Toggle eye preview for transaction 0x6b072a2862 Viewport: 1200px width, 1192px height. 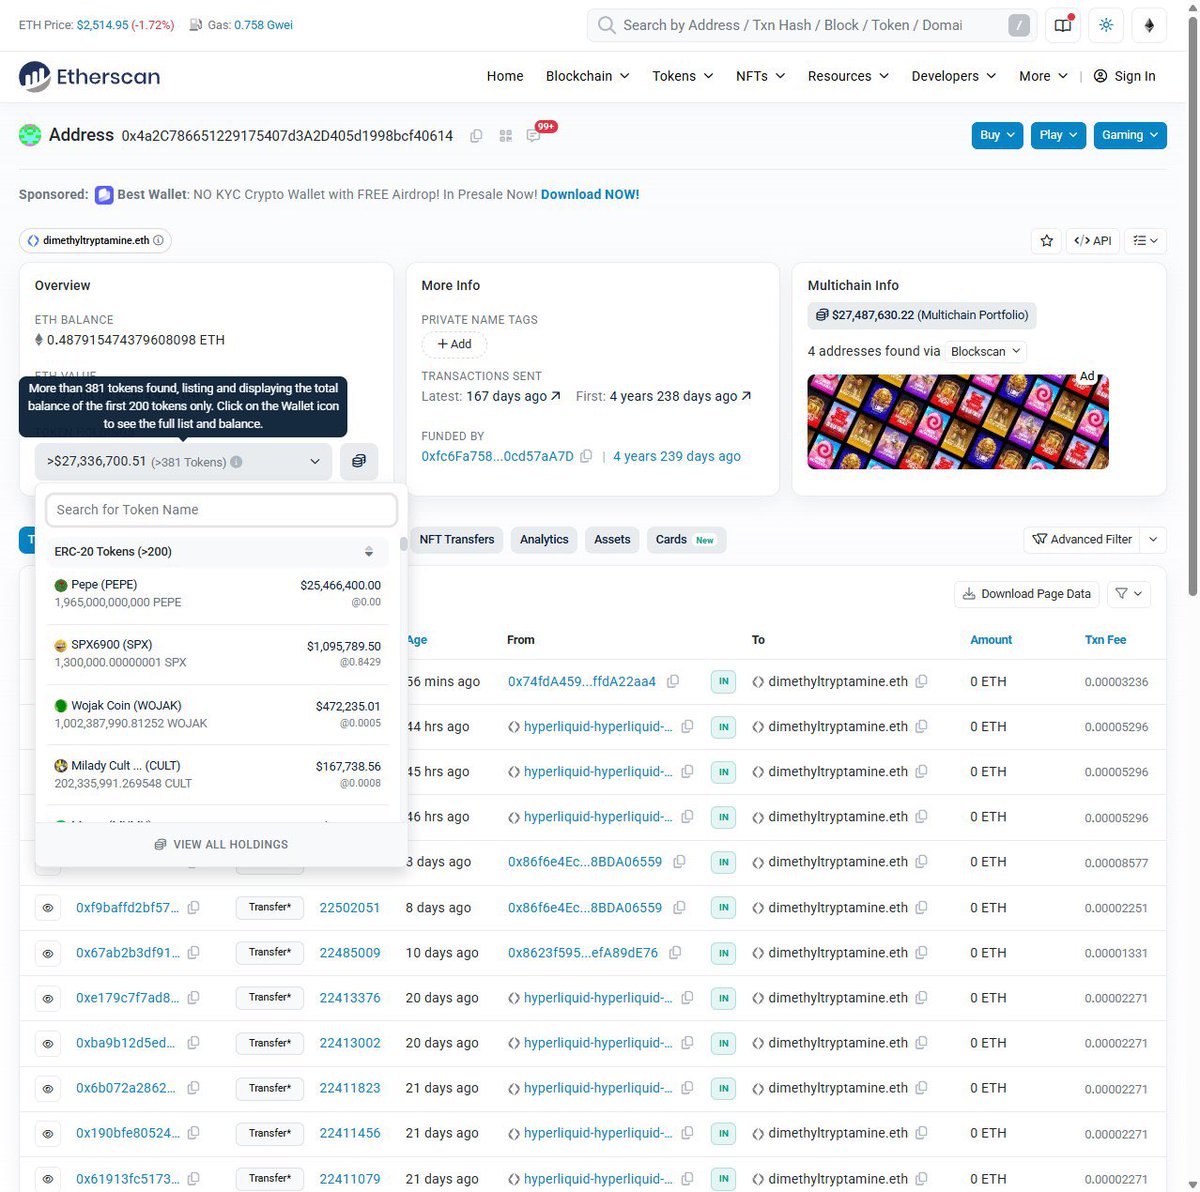(x=47, y=1088)
